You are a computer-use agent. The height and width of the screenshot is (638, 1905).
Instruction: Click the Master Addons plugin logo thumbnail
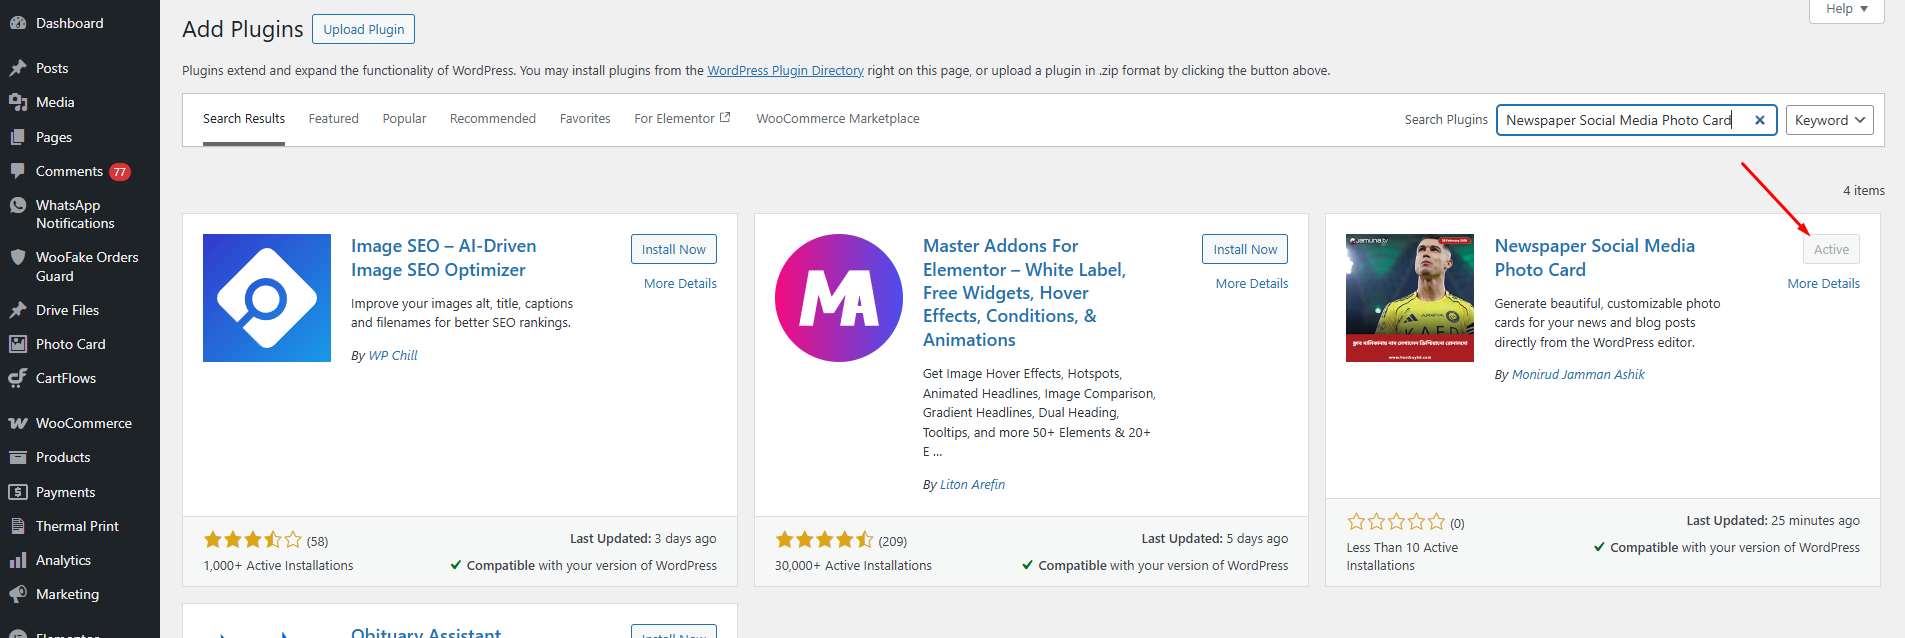(x=838, y=298)
